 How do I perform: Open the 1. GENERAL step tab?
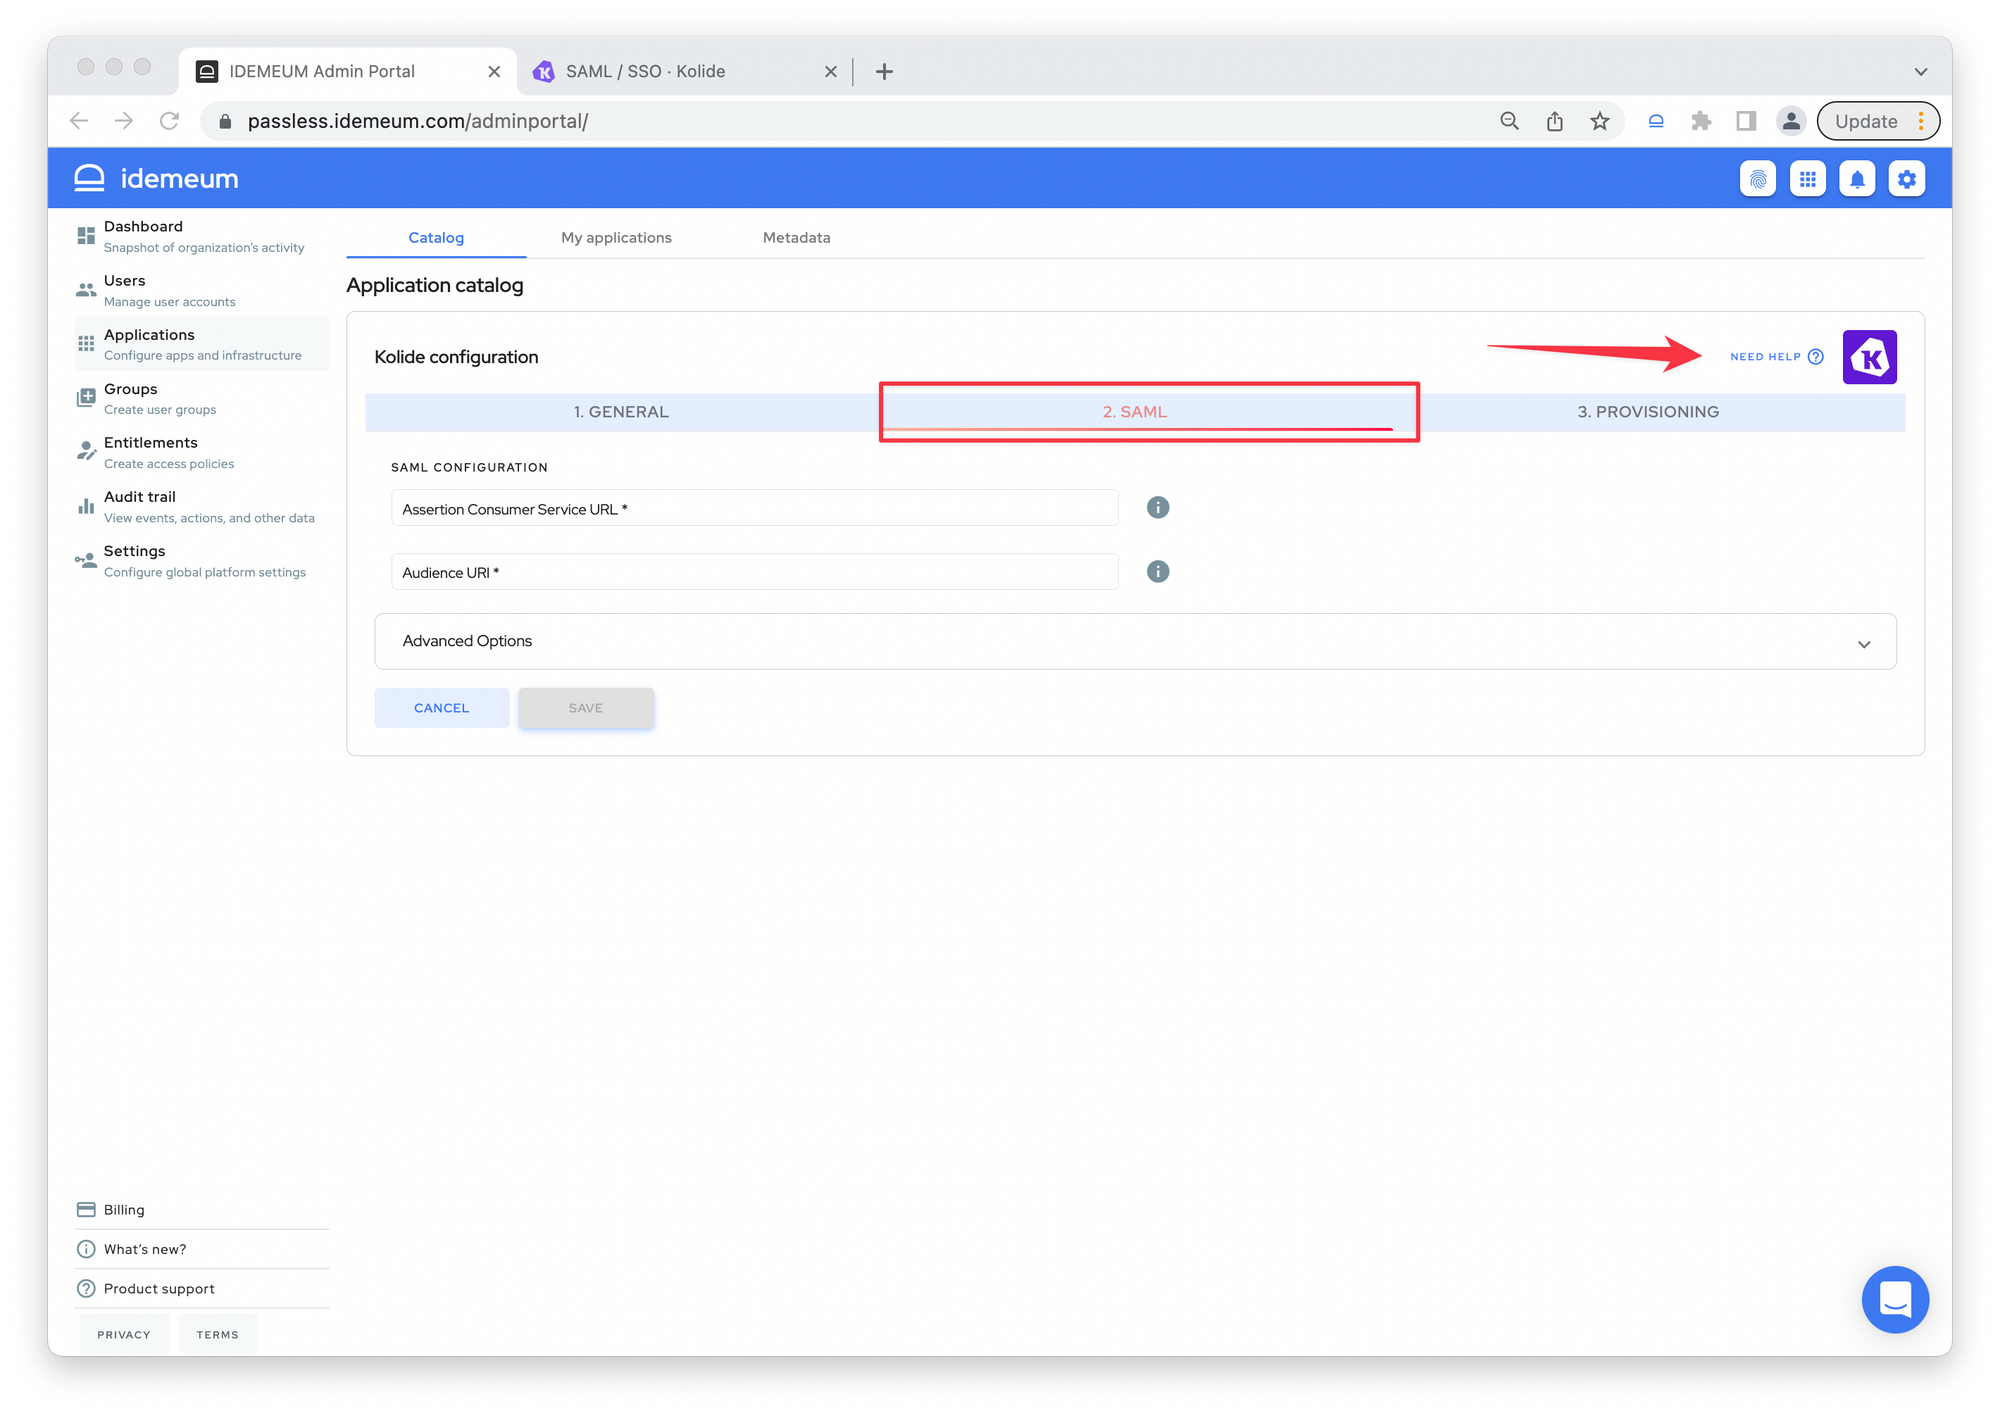pos(621,412)
